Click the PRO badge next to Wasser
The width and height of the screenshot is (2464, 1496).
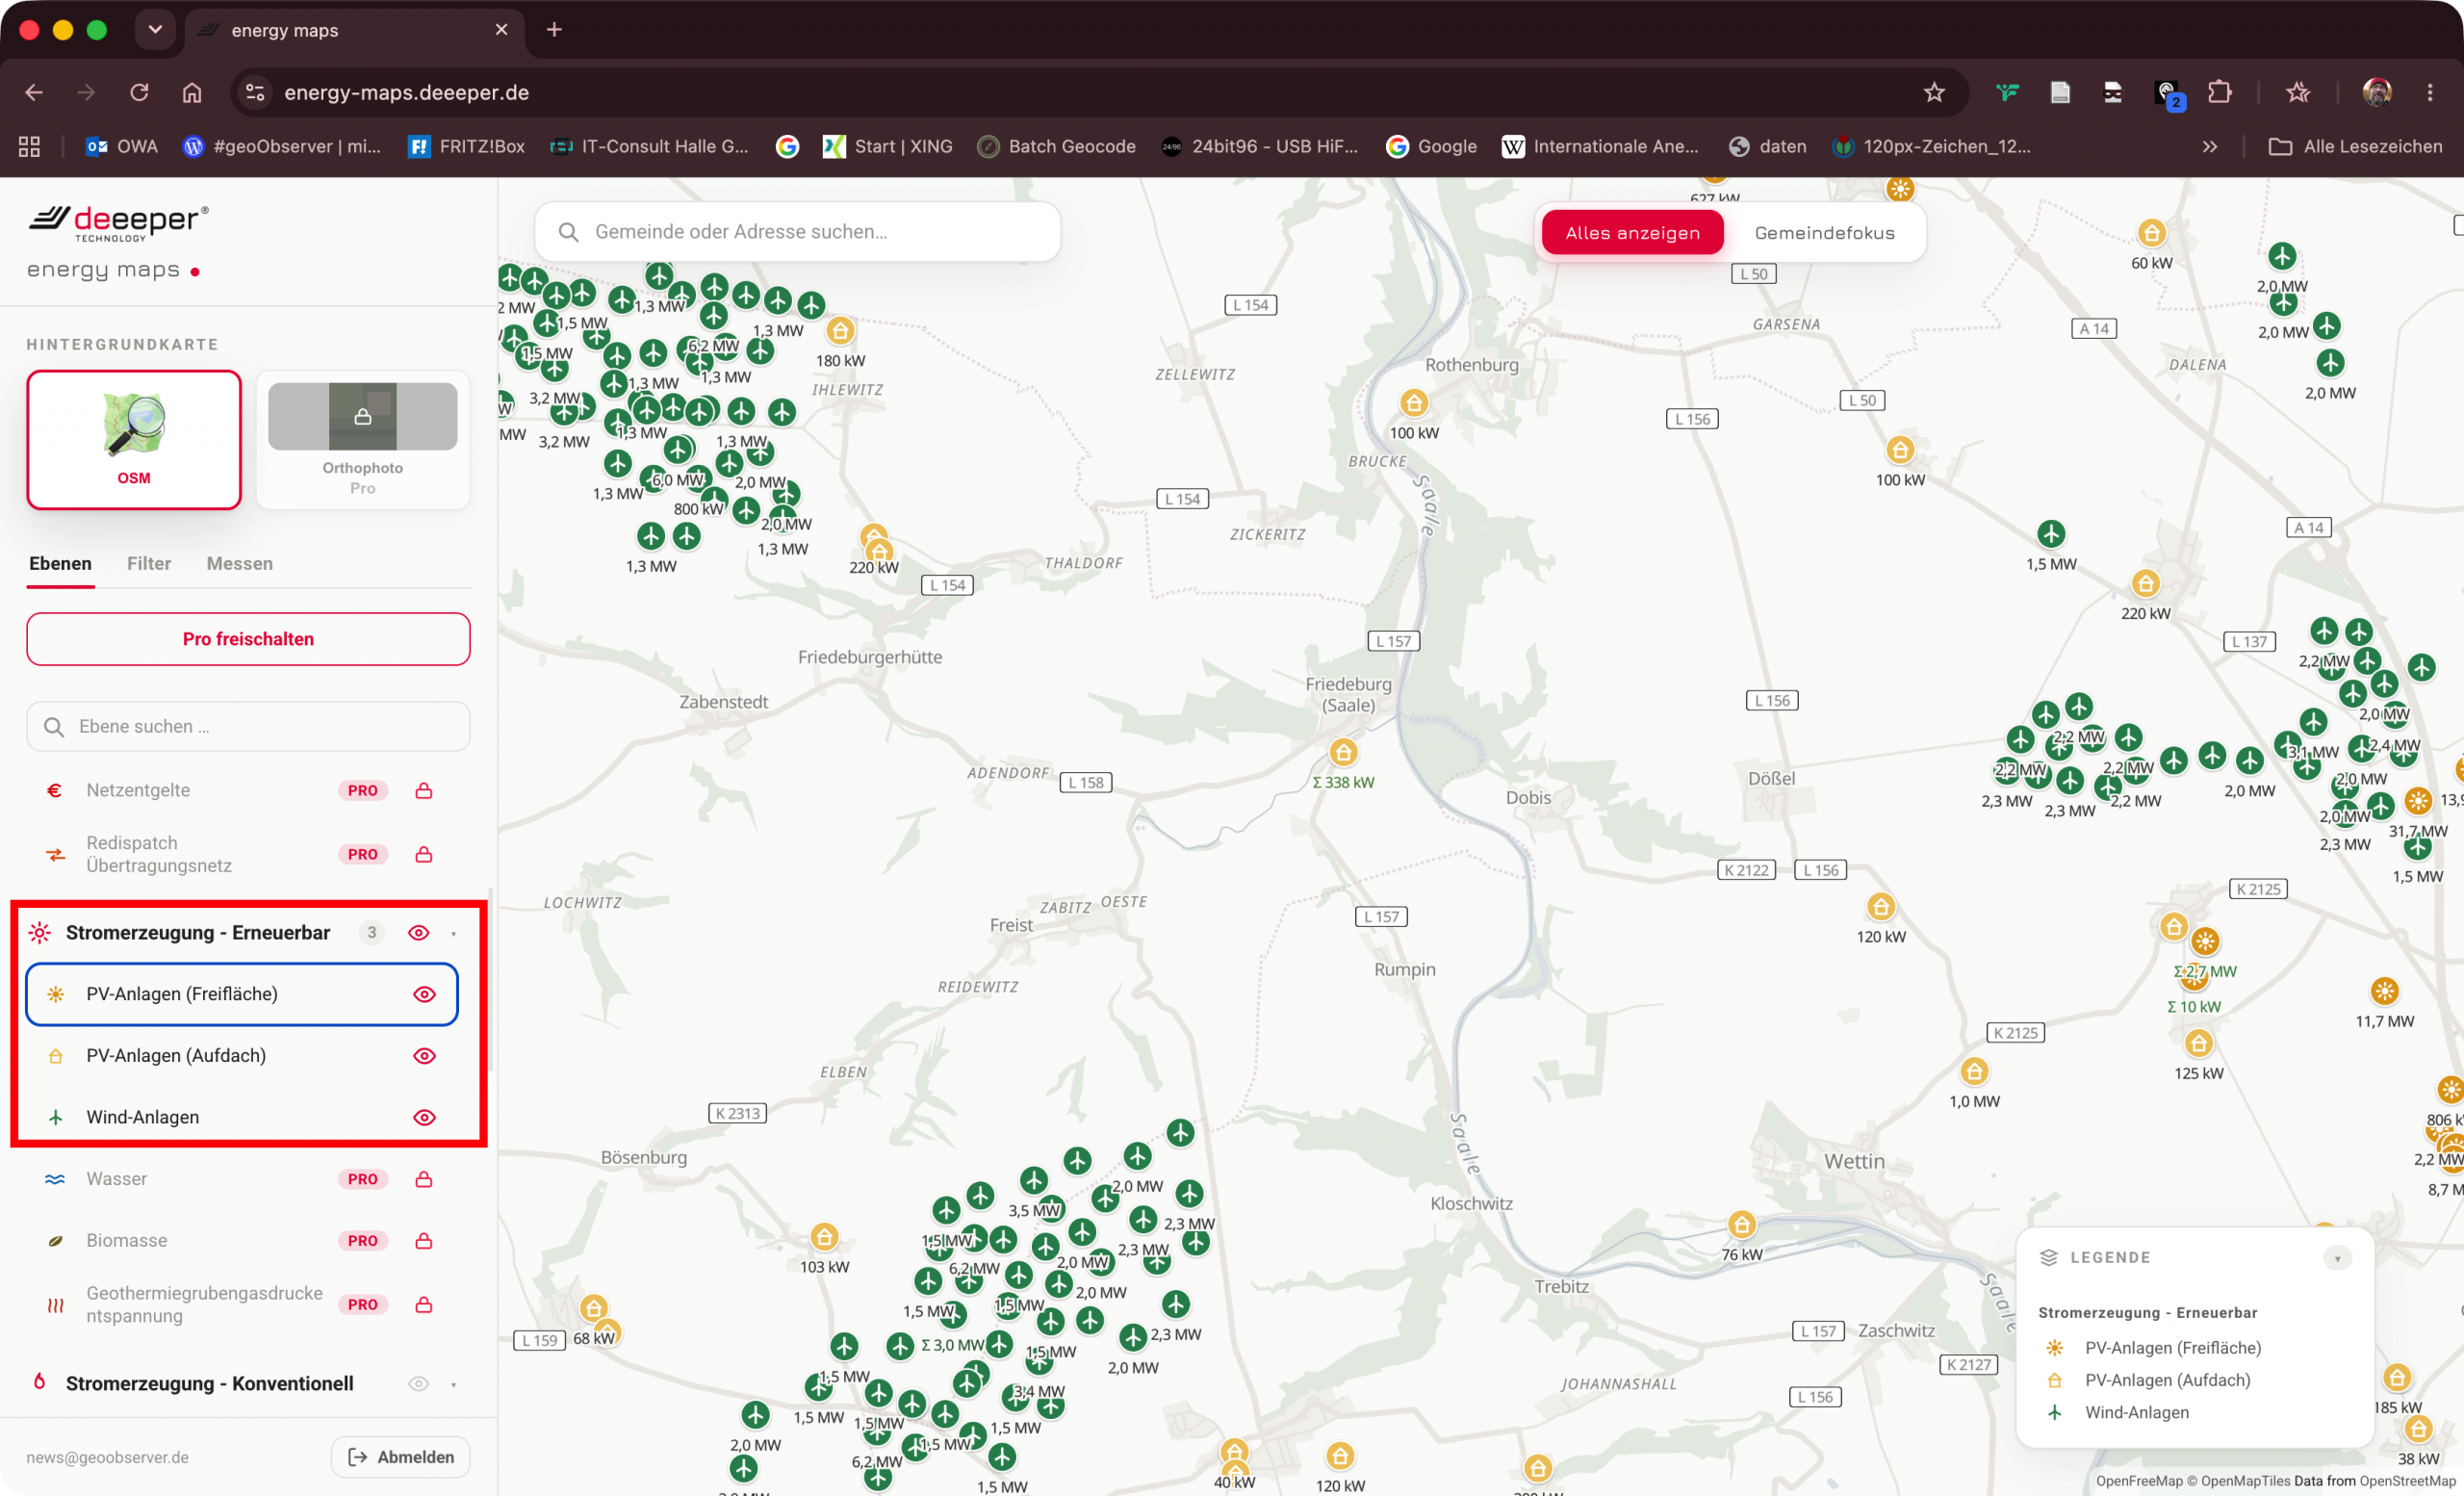point(363,1180)
